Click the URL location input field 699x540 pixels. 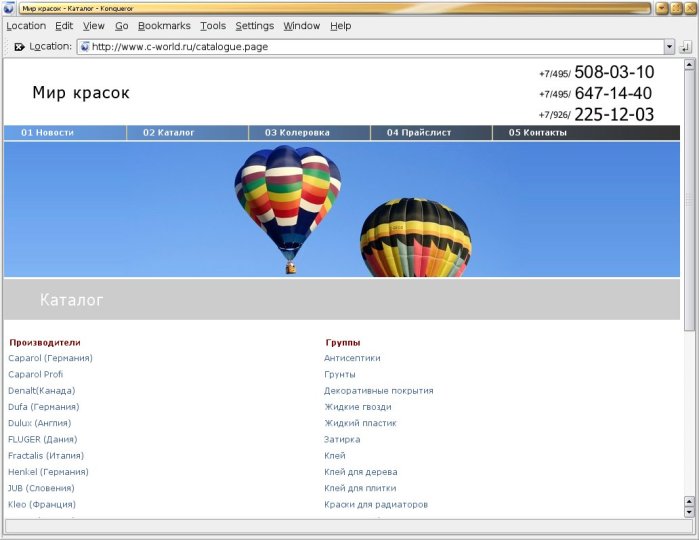(370, 47)
